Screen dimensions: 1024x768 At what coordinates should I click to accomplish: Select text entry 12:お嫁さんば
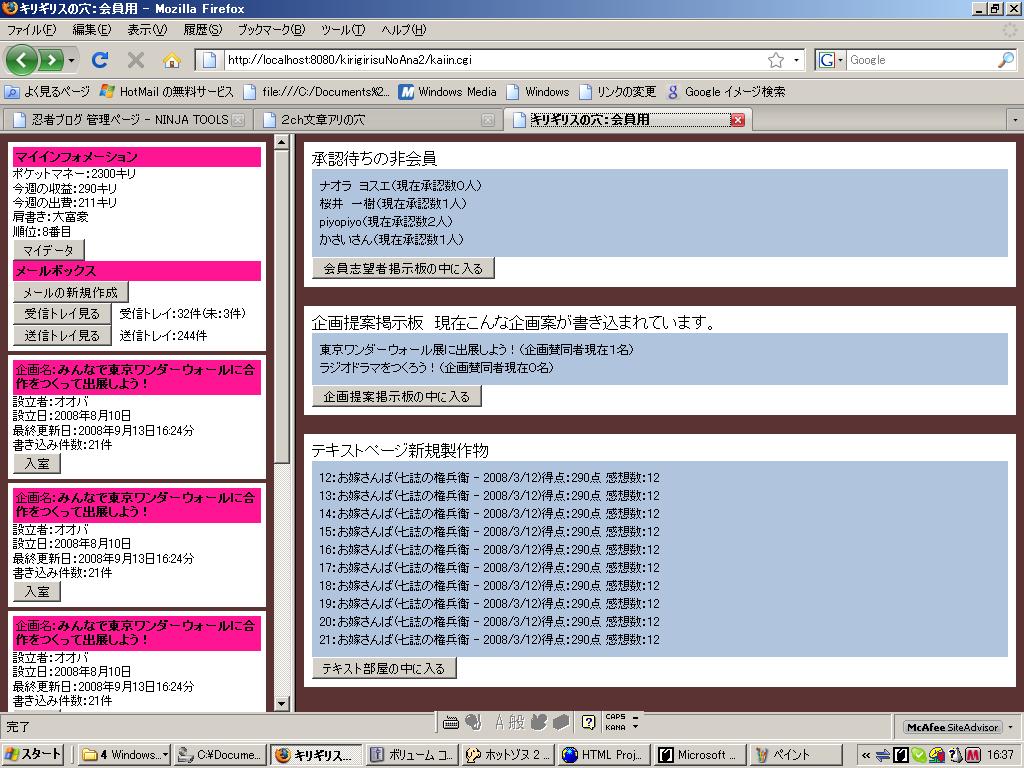489,477
